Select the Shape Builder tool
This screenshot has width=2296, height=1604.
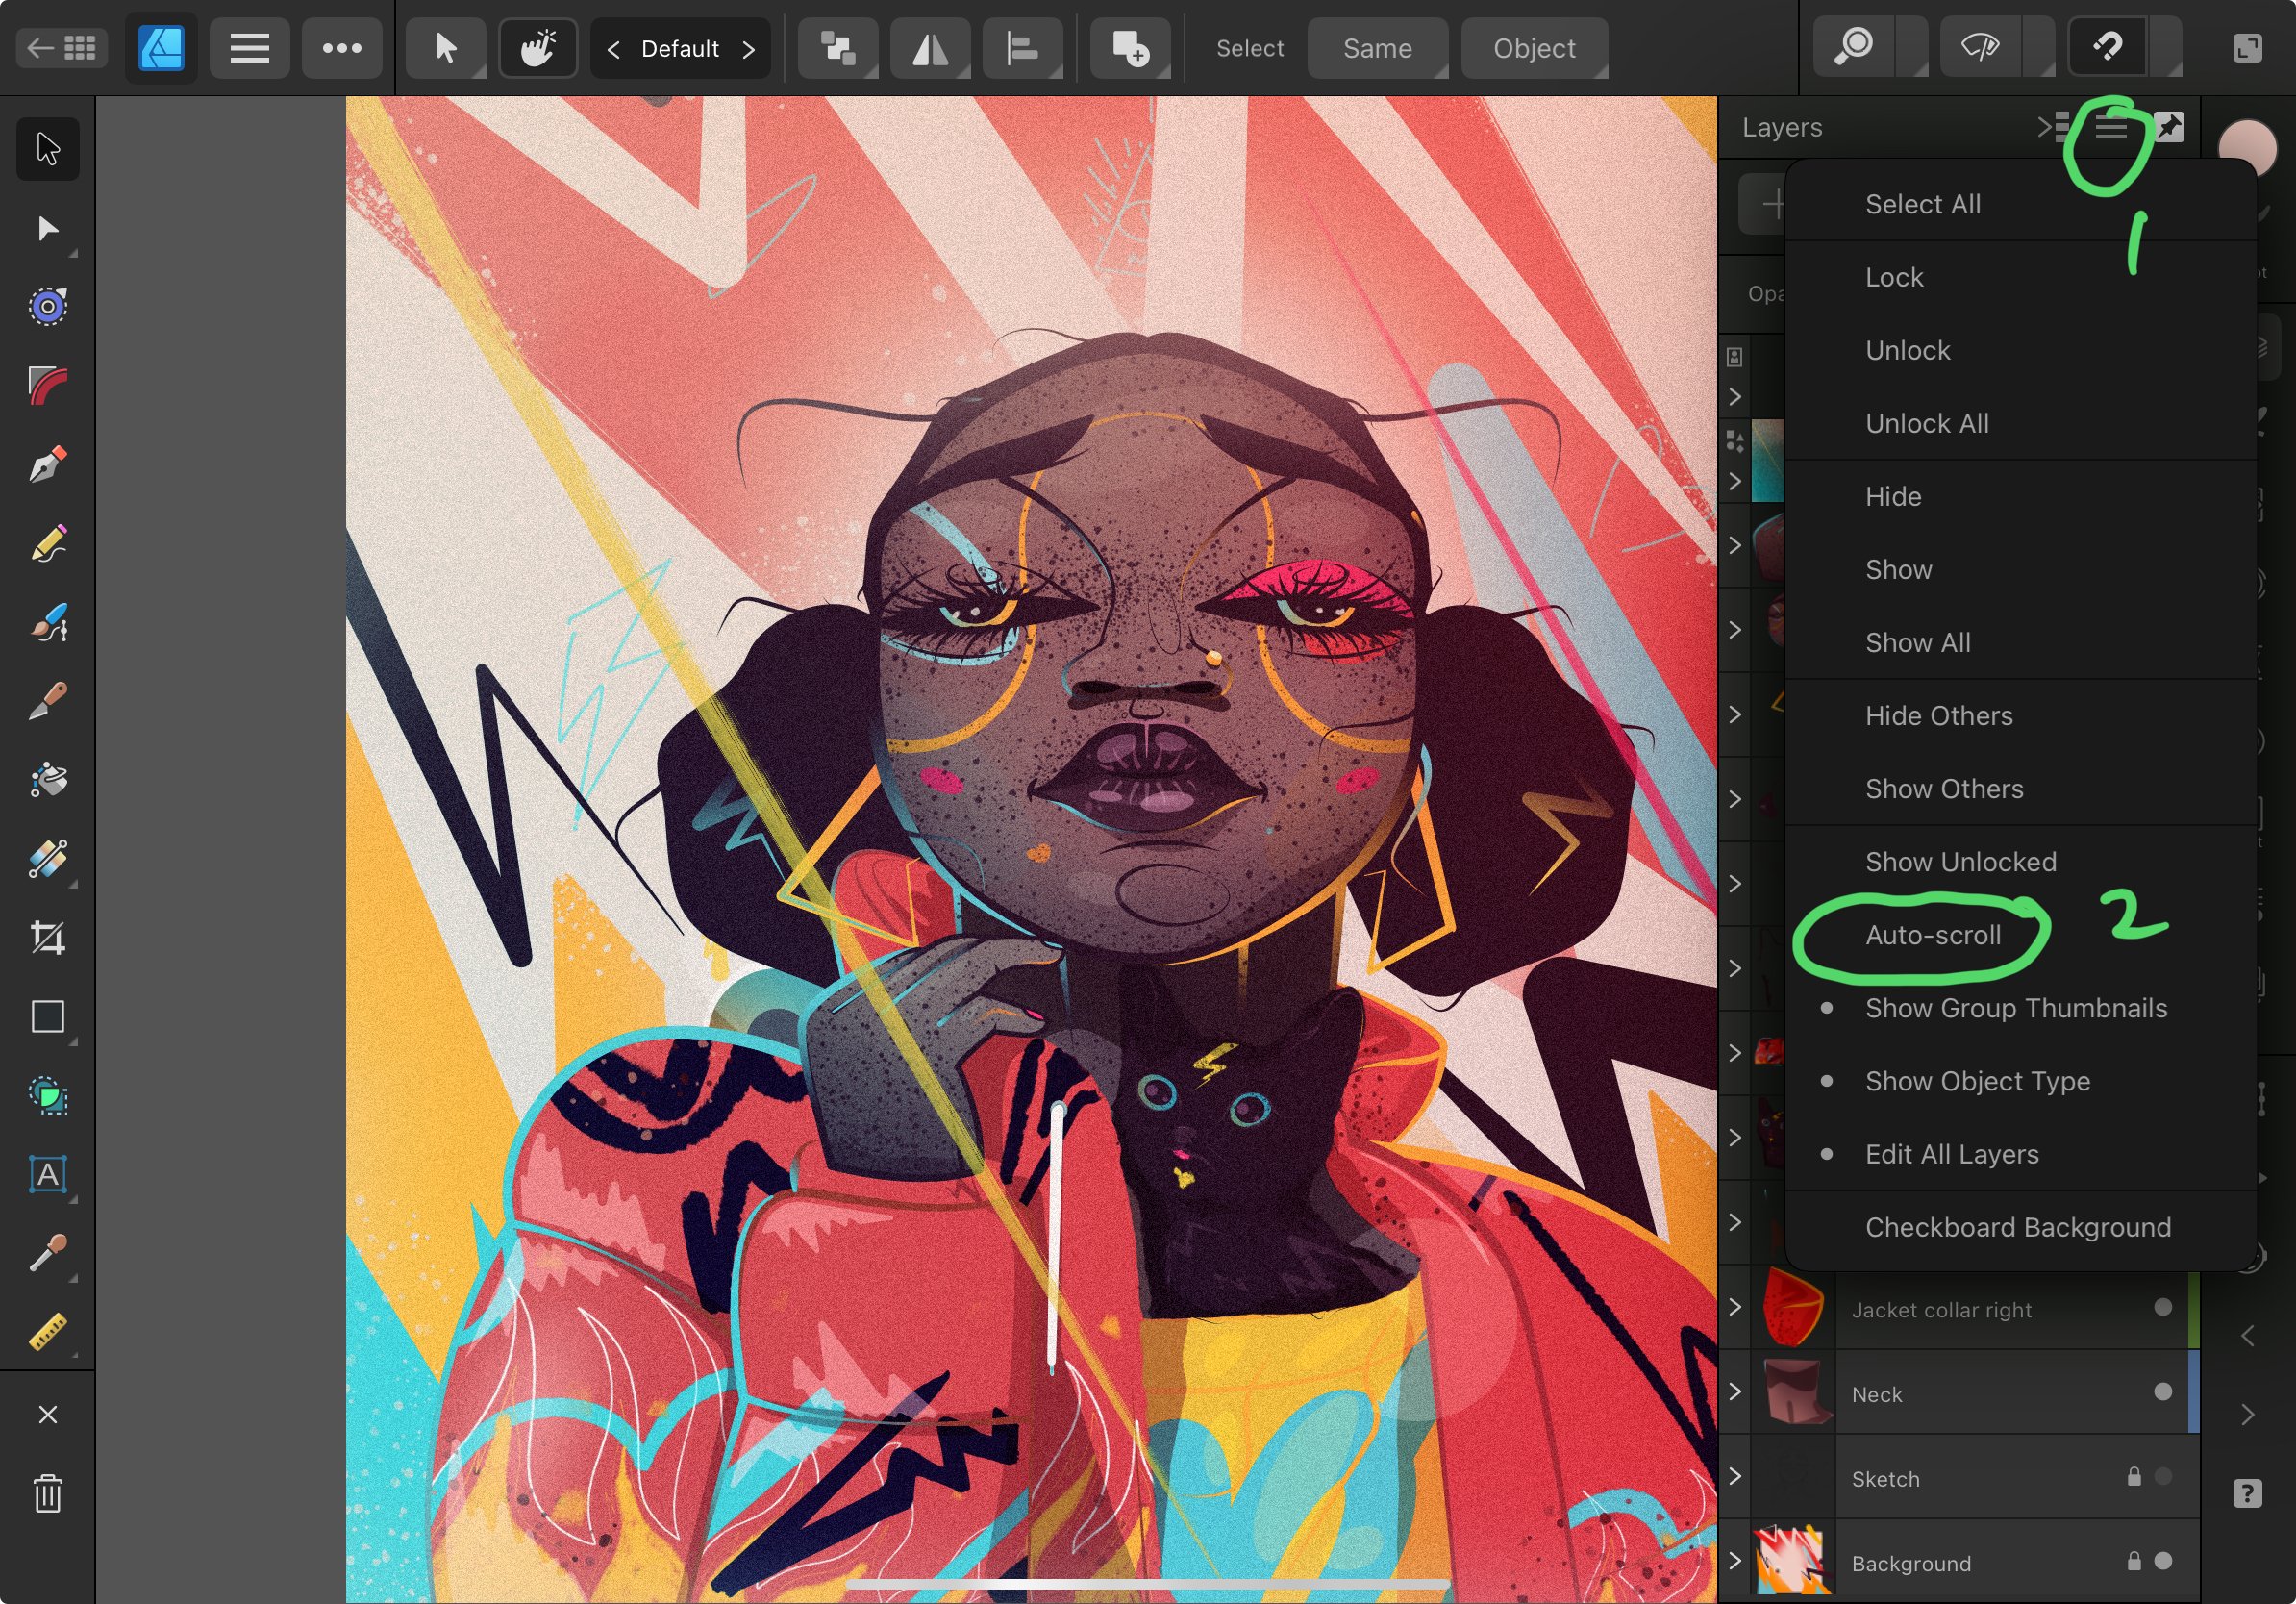click(48, 1096)
